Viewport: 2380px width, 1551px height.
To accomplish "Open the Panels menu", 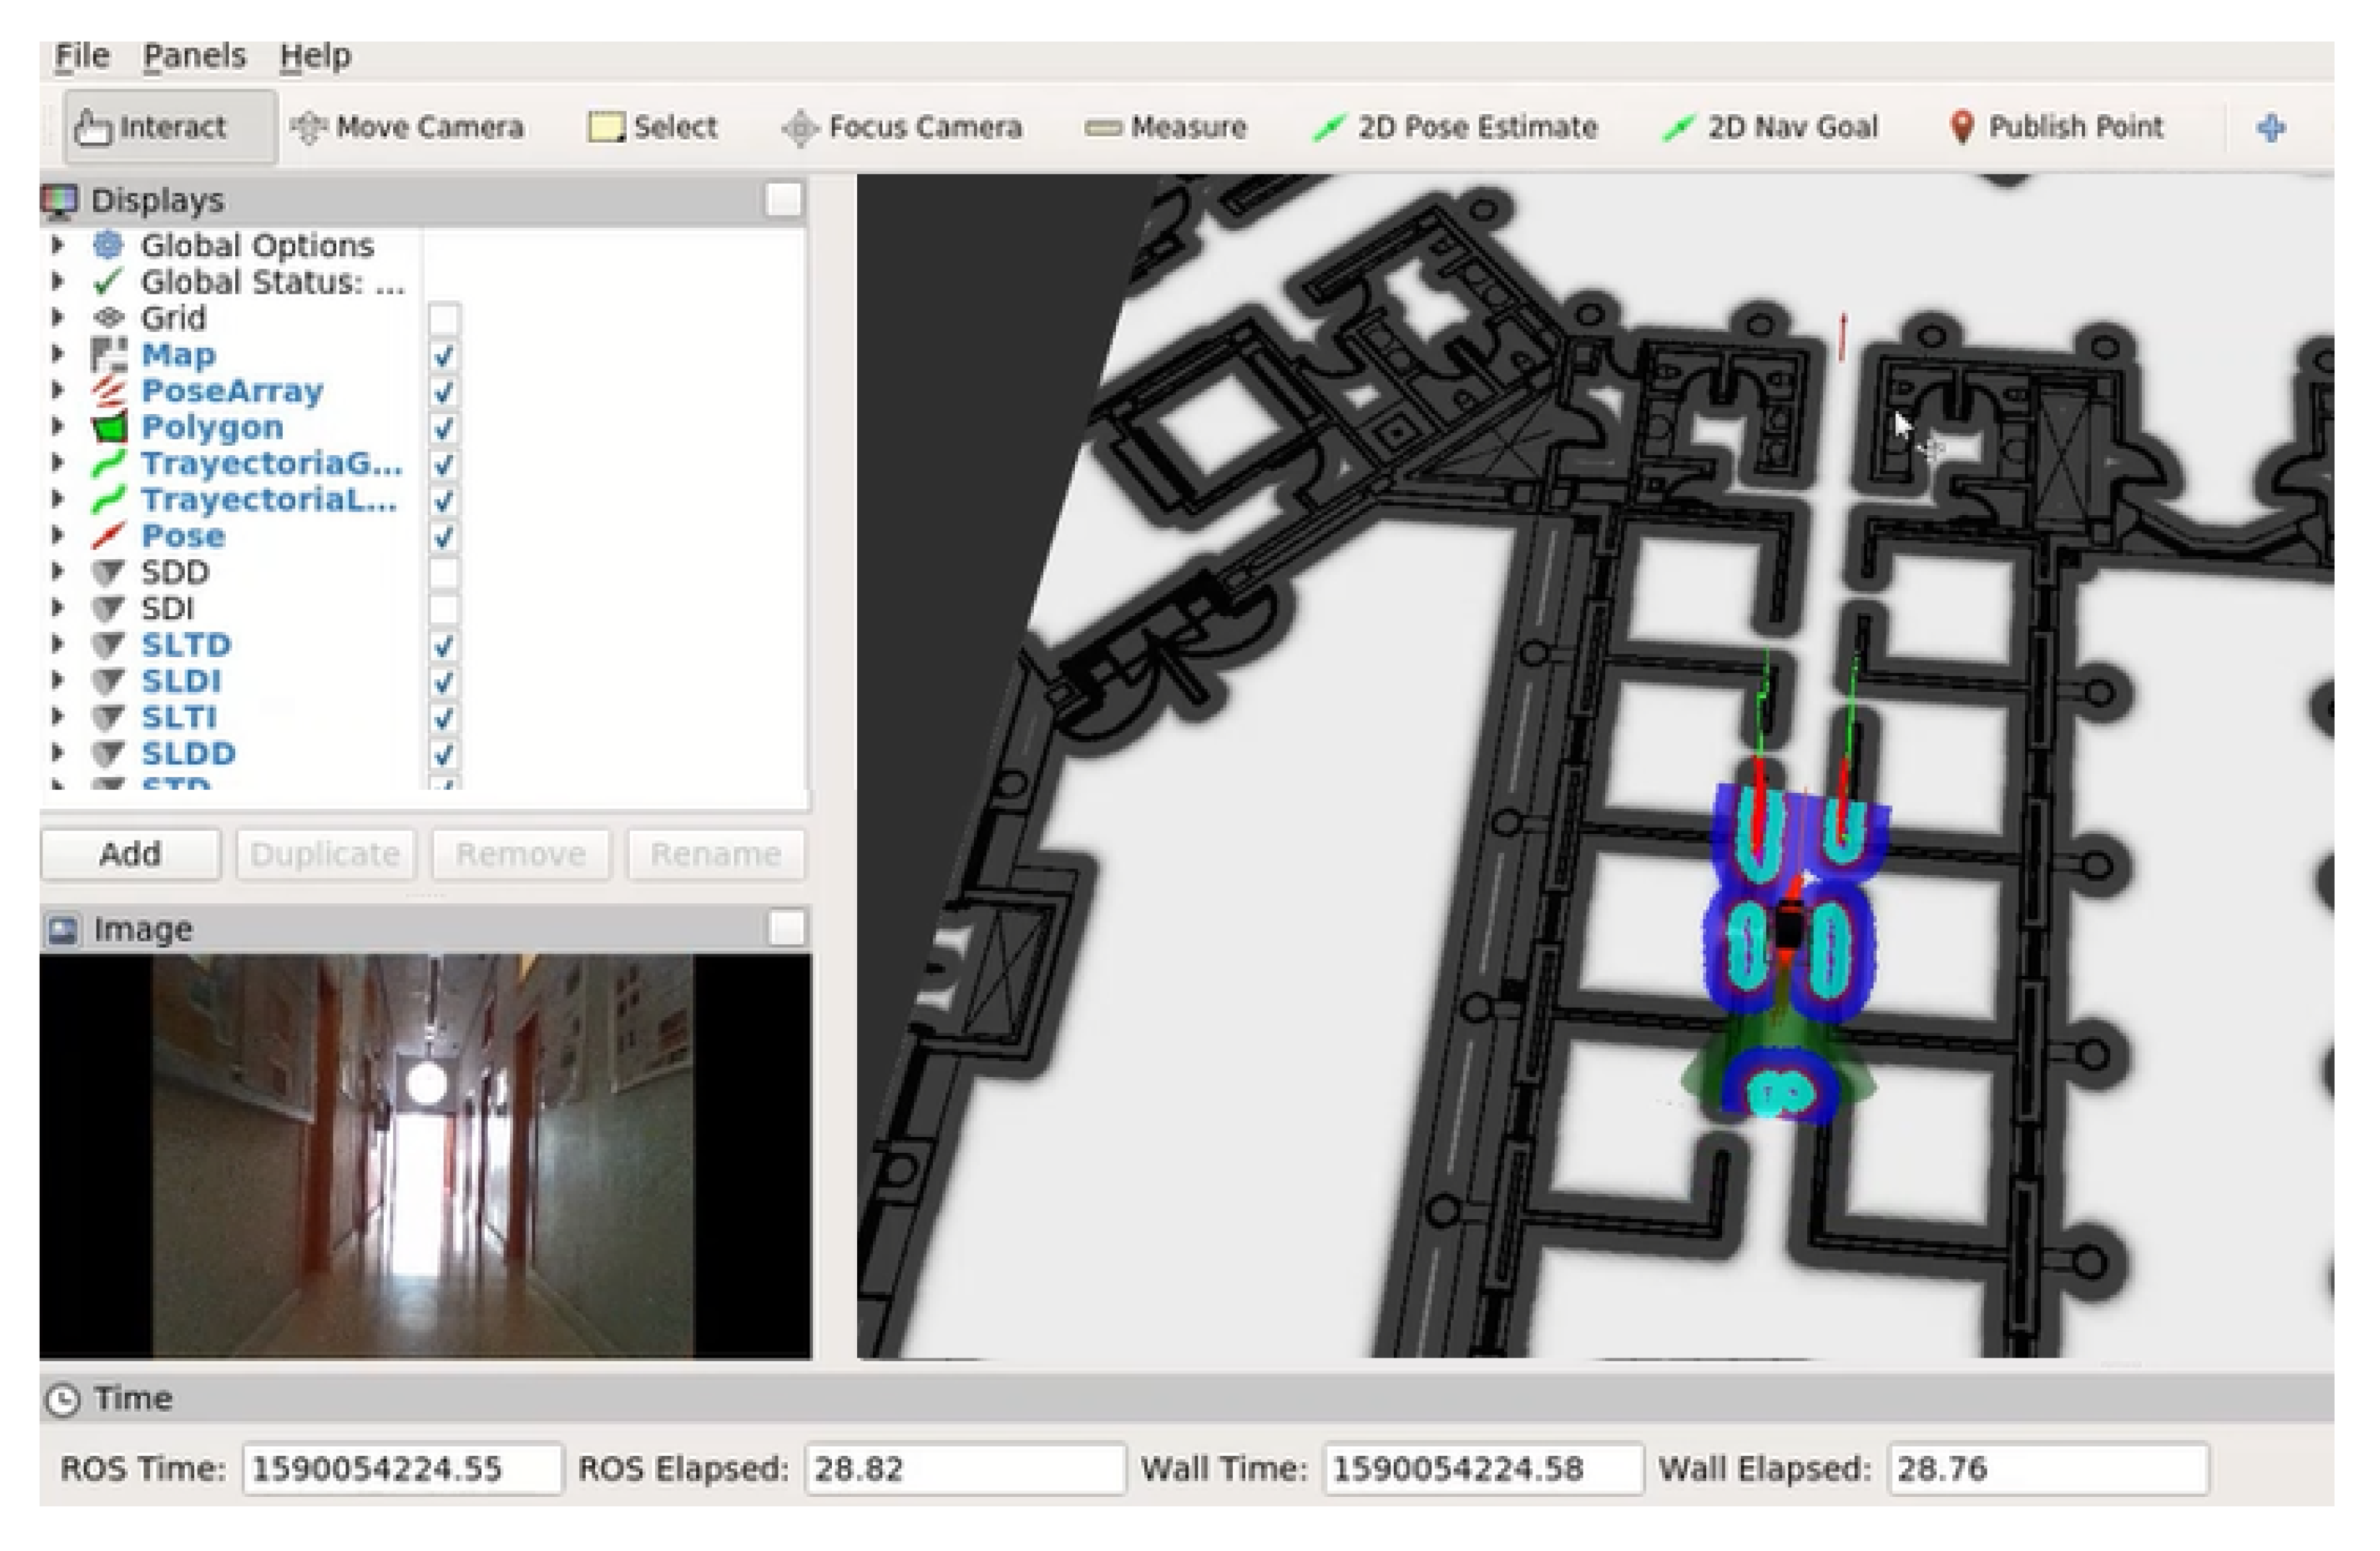I will coord(194,55).
